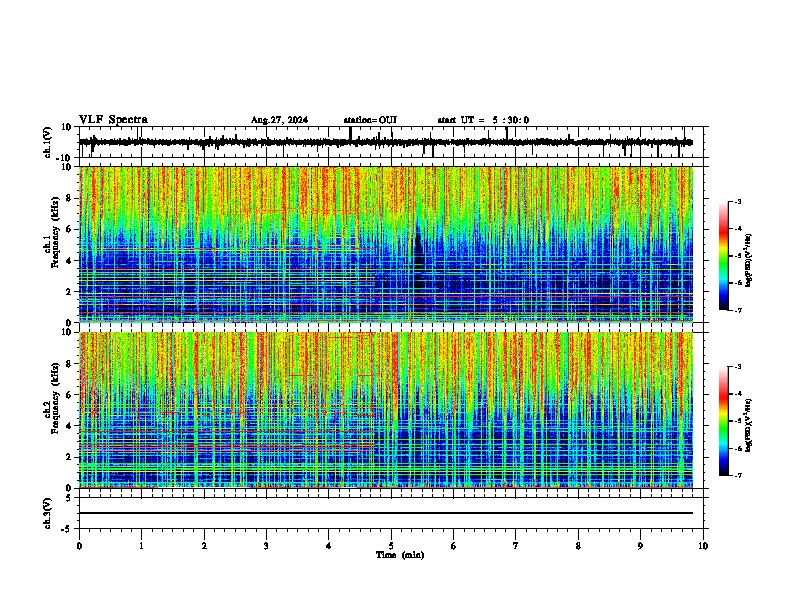Click the ch.2 'Frequency (kHz)' axis label
The height and width of the screenshot is (612, 792).
coord(55,398)
